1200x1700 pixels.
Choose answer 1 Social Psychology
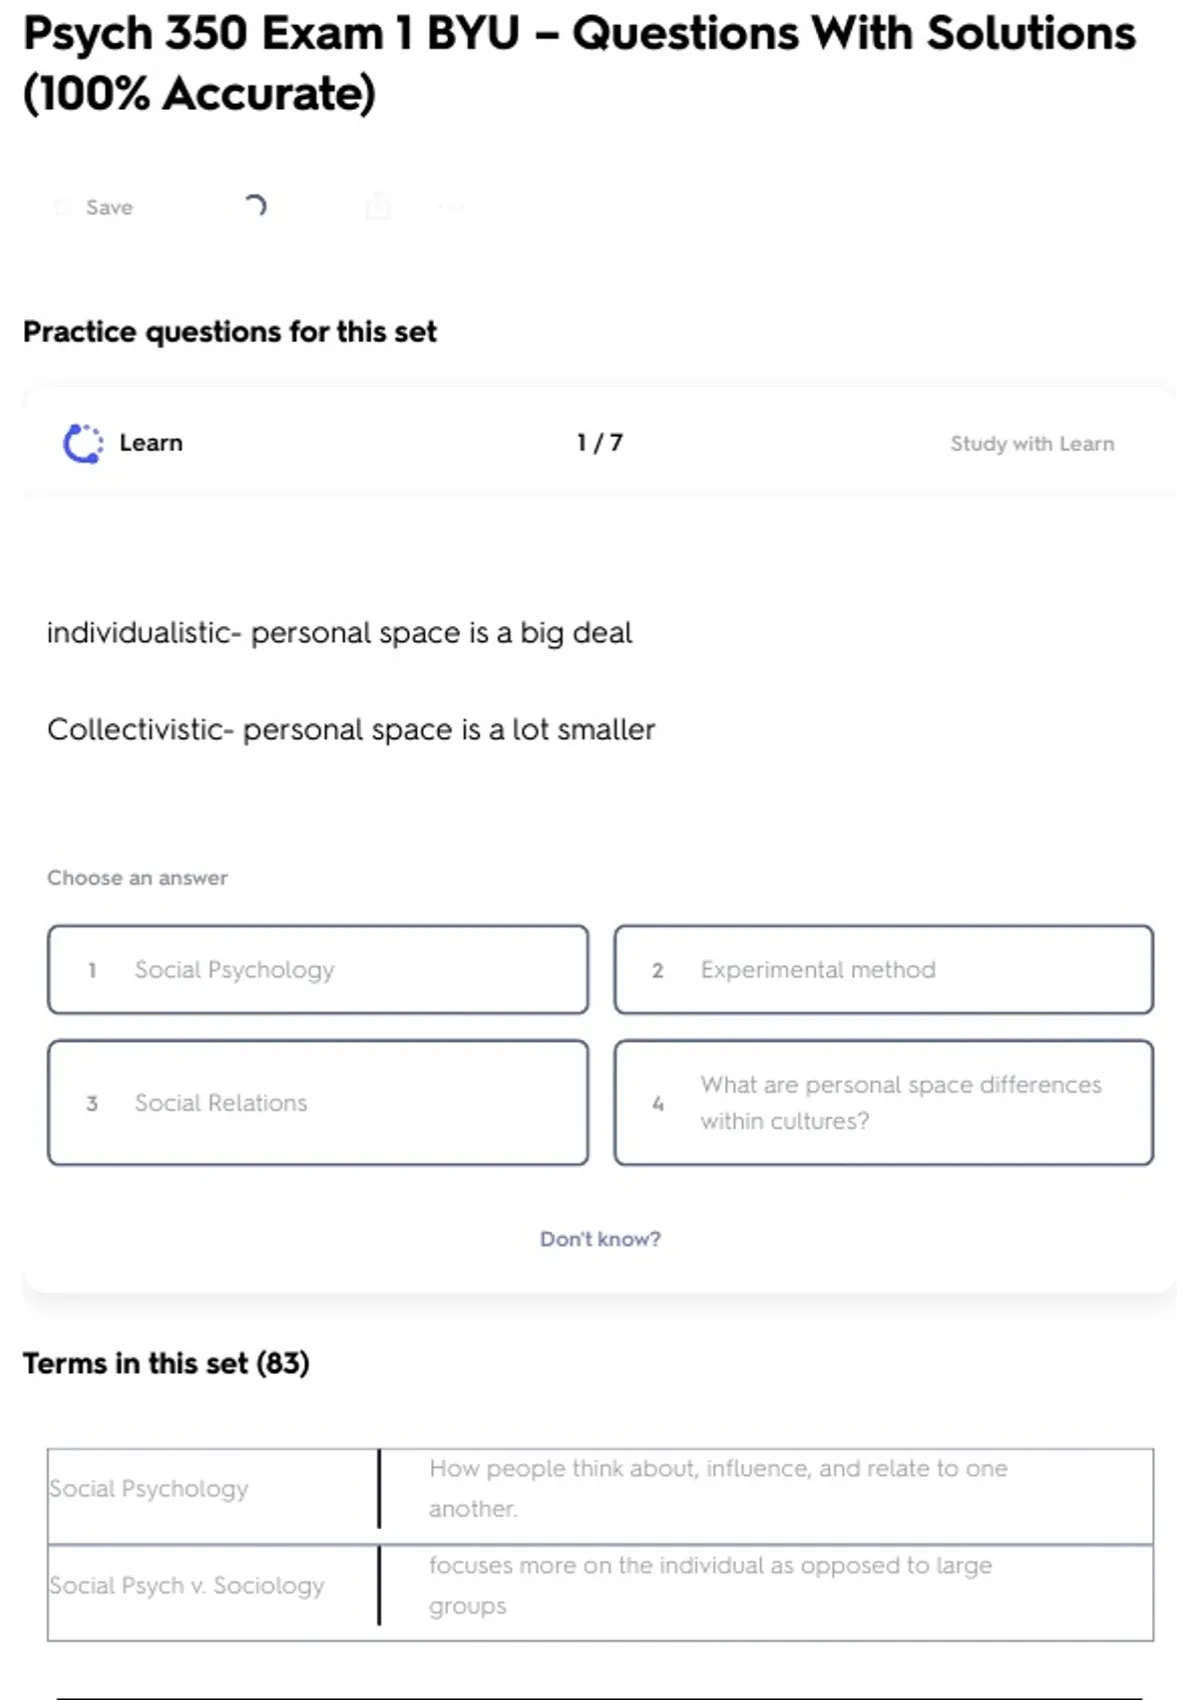317,969
